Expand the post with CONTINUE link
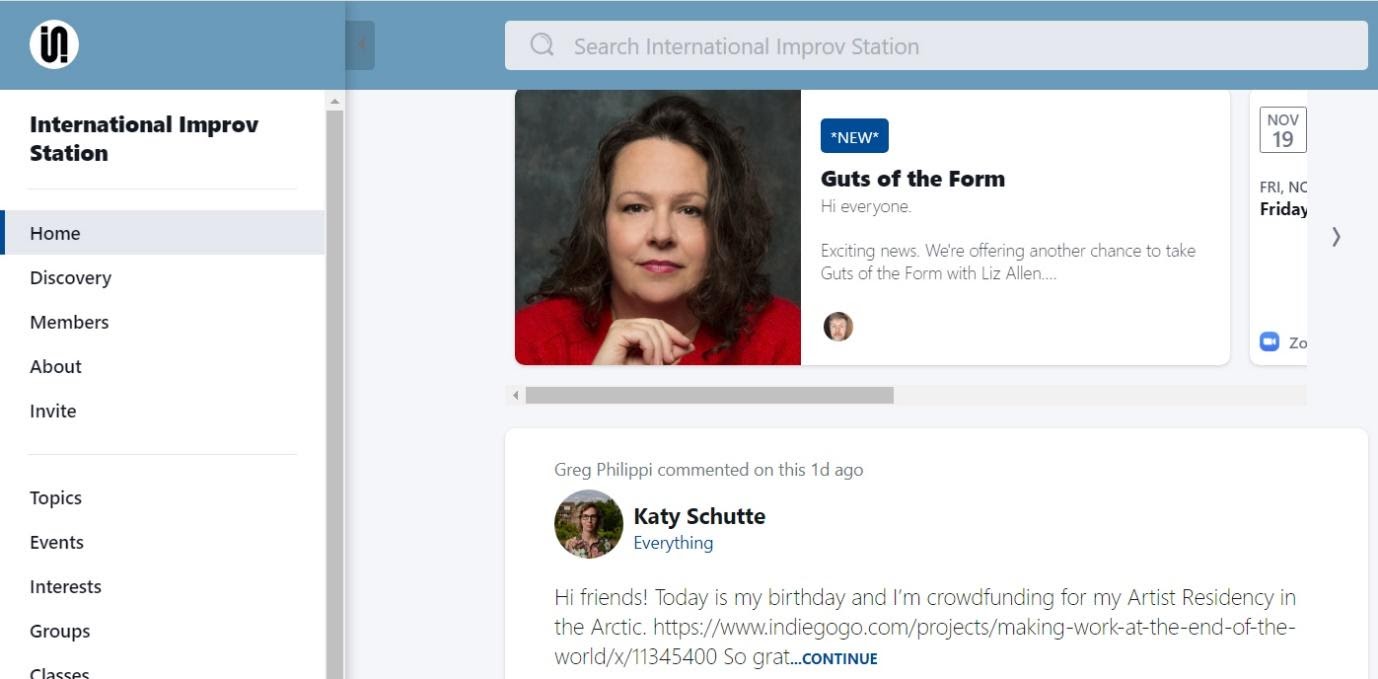 [839, 659]
